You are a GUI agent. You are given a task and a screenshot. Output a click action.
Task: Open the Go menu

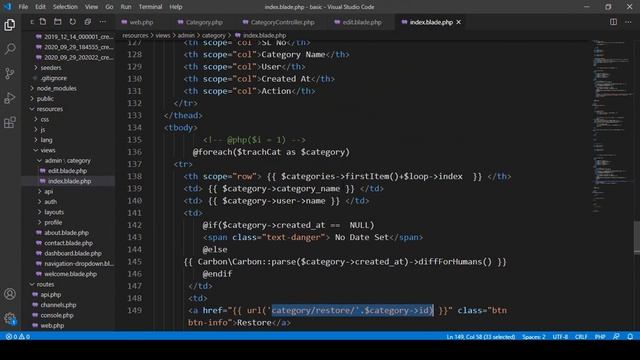click(x=109, y=7)
